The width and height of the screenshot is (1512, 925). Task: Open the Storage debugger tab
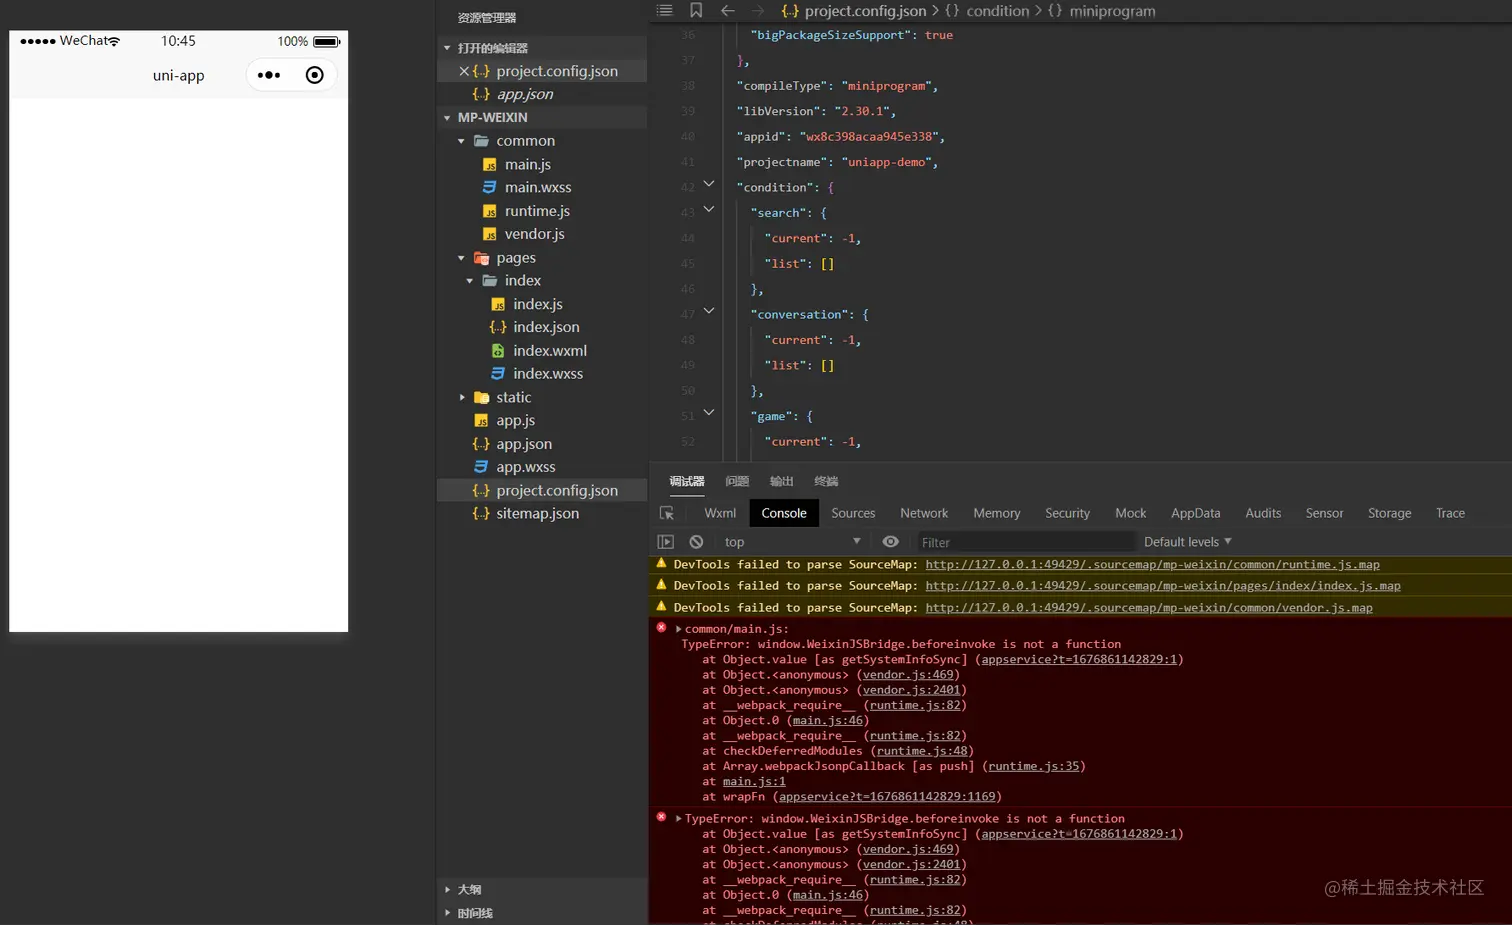point(1389,513)
